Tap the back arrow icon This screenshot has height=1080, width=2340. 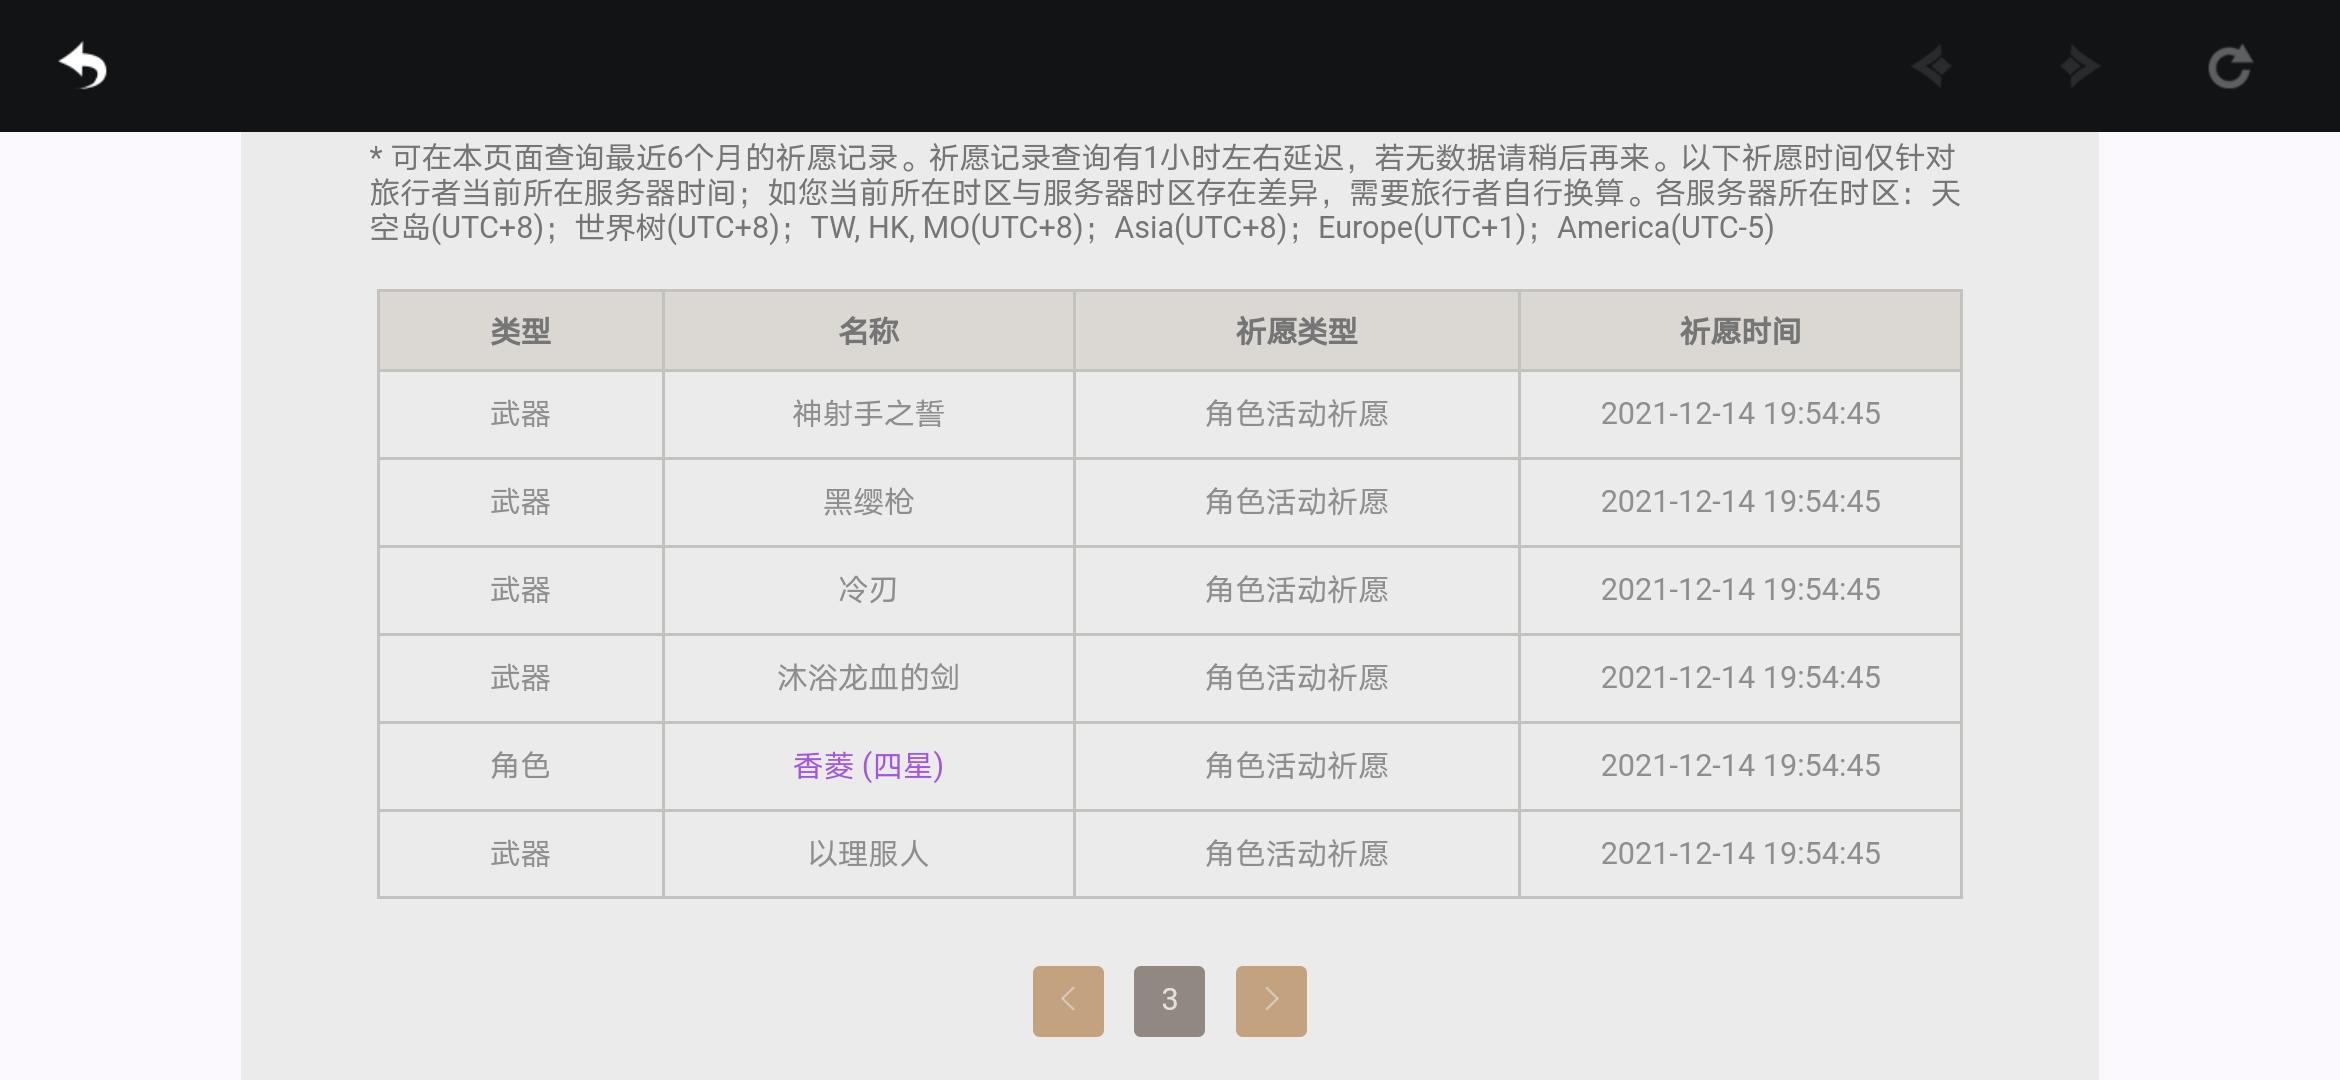pos(83,67)
